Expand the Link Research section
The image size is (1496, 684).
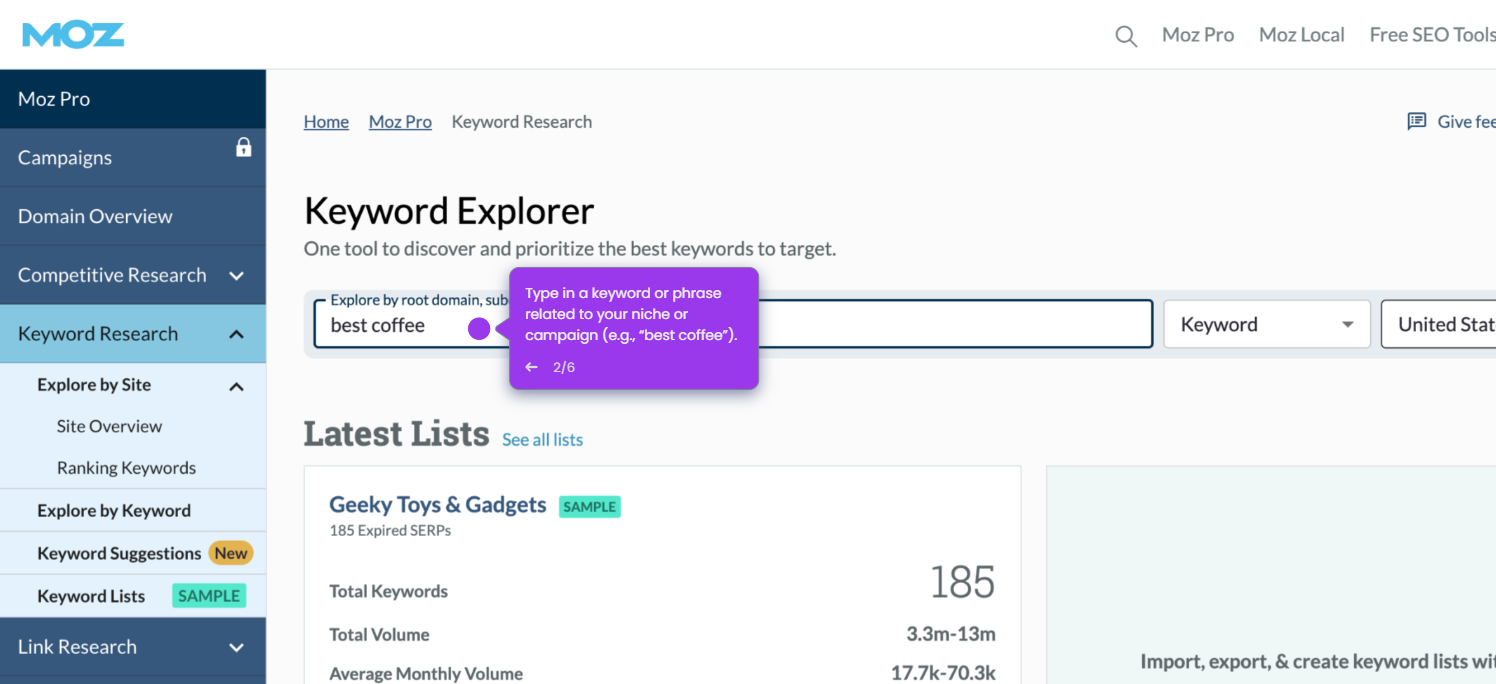pos(237,647)
